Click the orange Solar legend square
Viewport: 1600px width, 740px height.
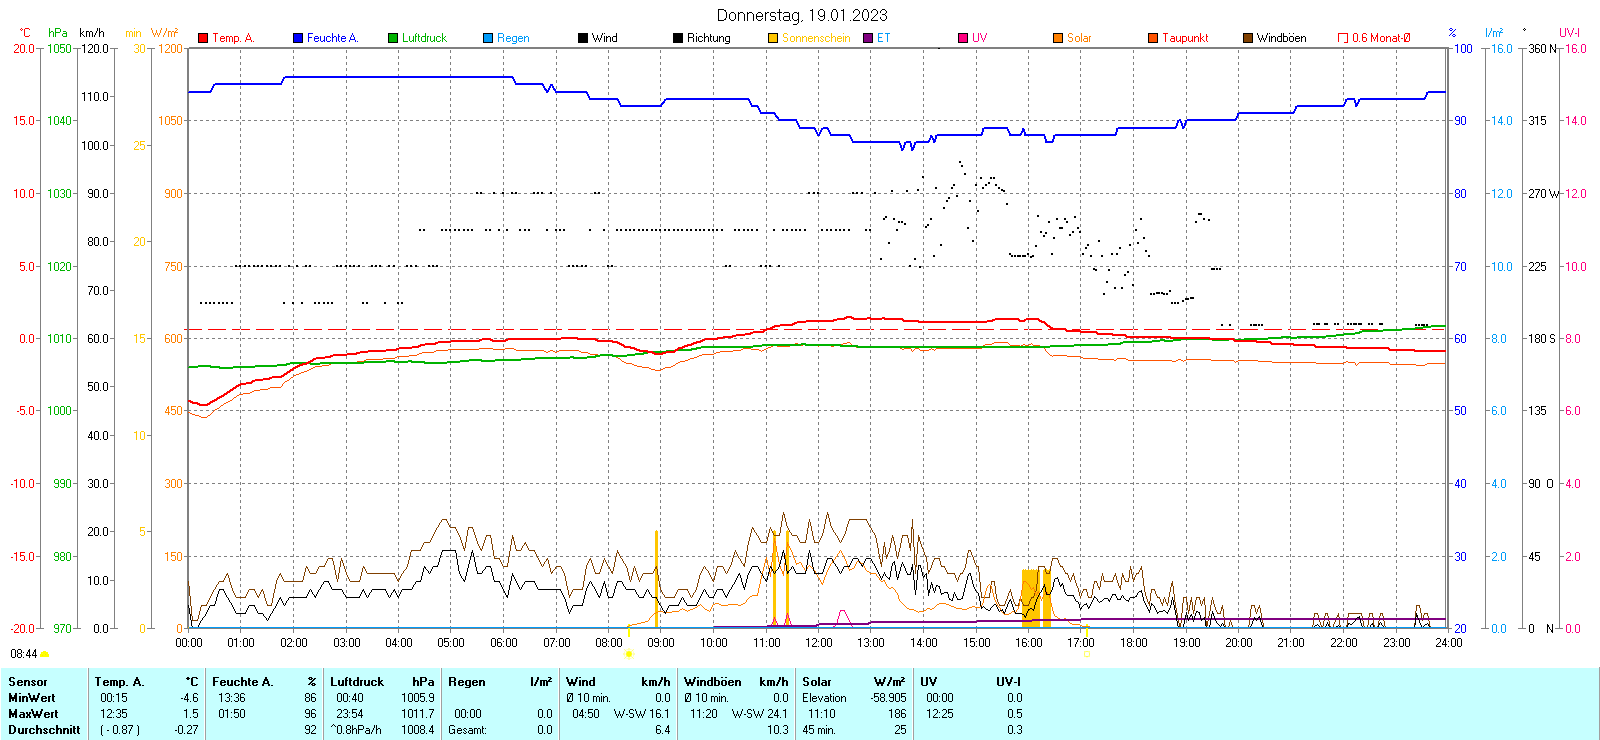click(x=1058, y=38)
